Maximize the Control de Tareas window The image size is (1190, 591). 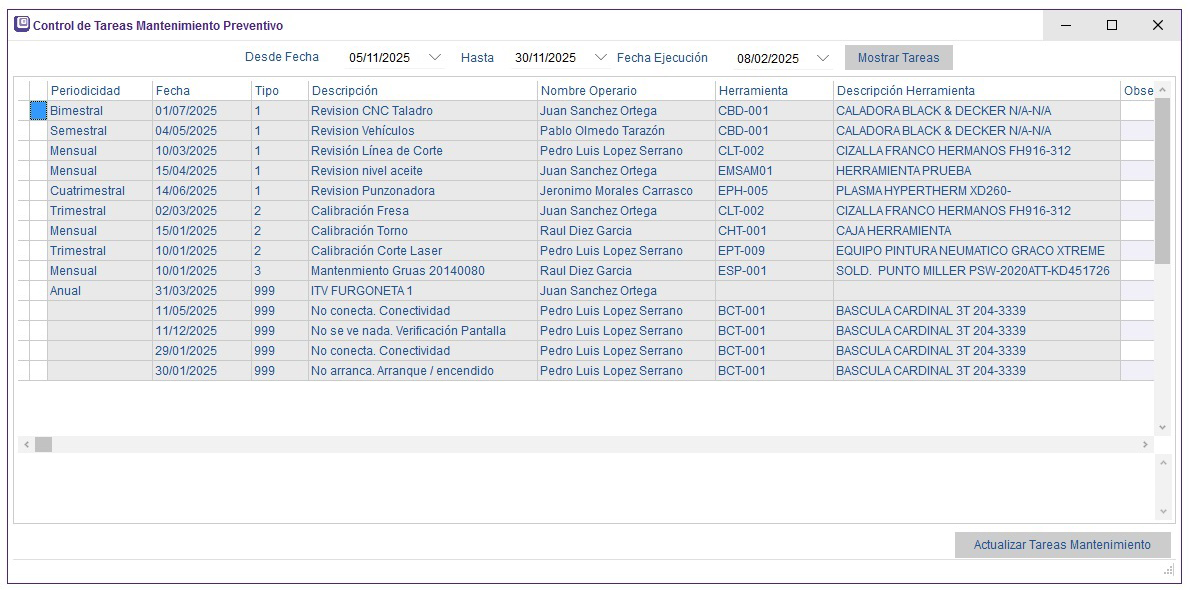click(x=1111, y=25)
